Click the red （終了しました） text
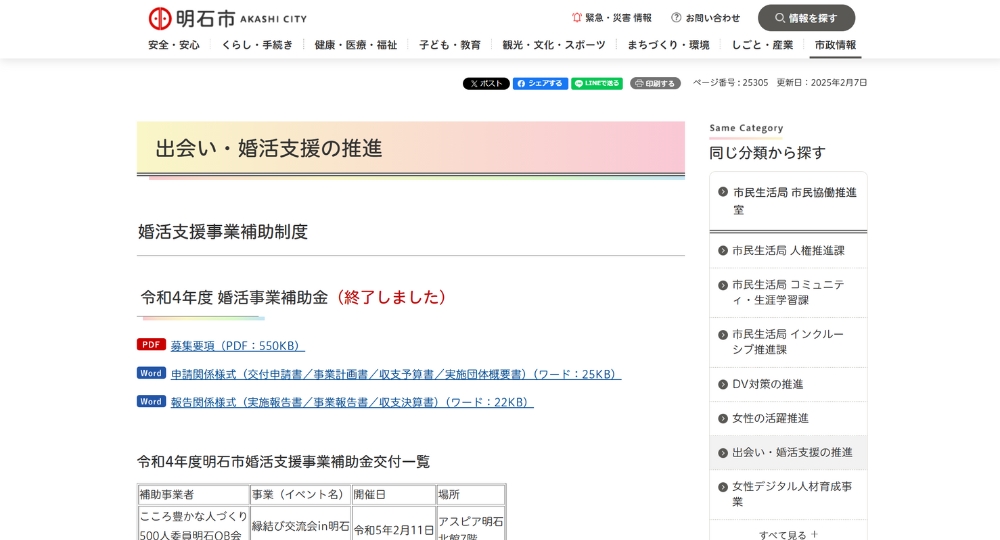 coord(391,297)
